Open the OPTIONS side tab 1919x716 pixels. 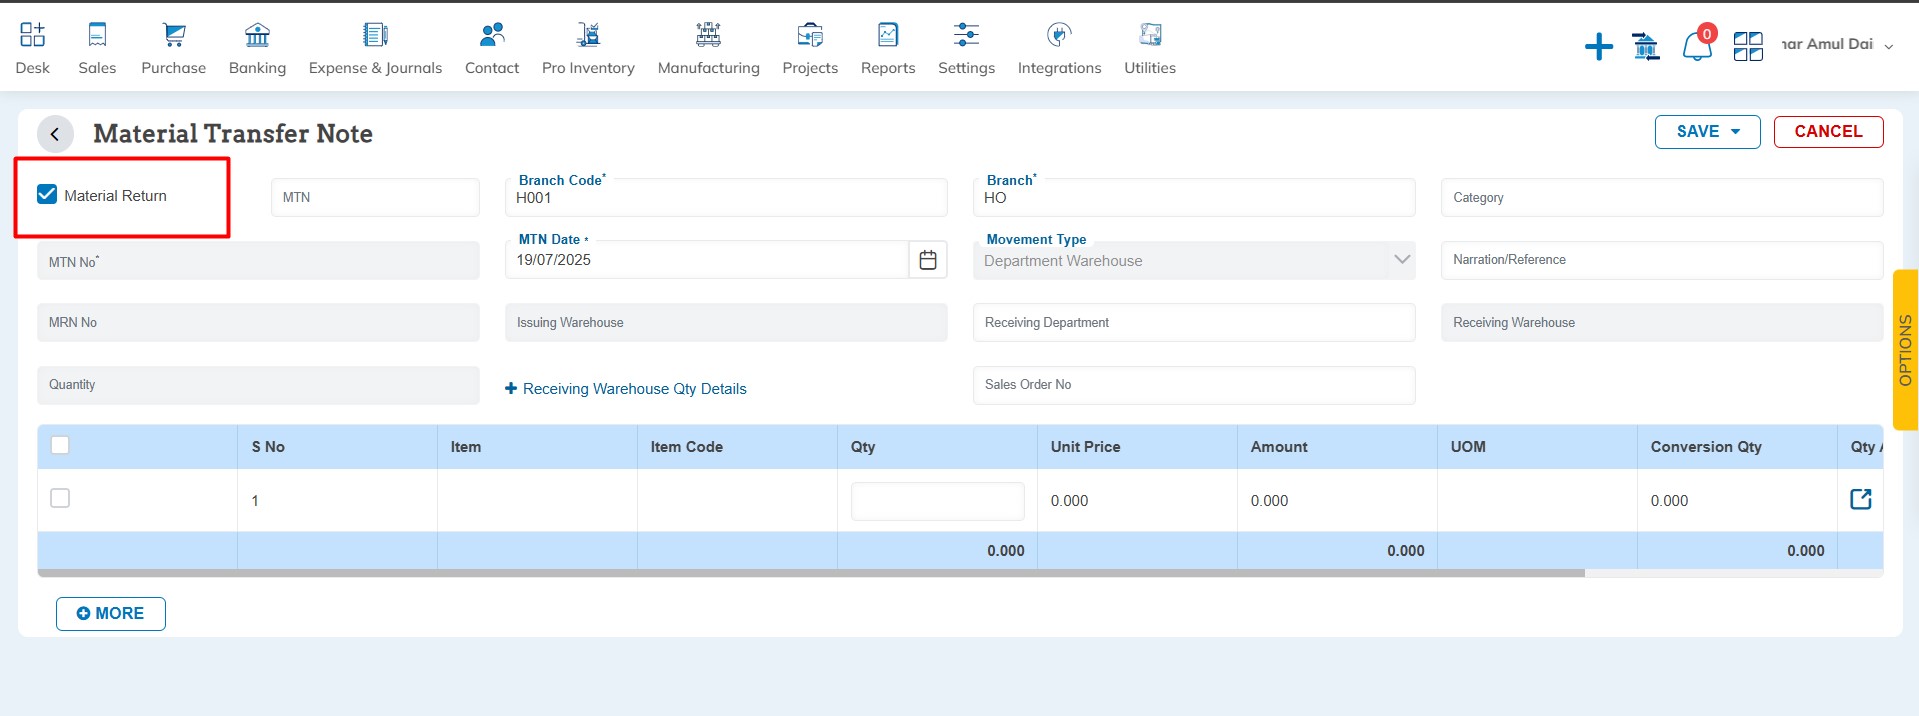click(x=1905, y=350)
